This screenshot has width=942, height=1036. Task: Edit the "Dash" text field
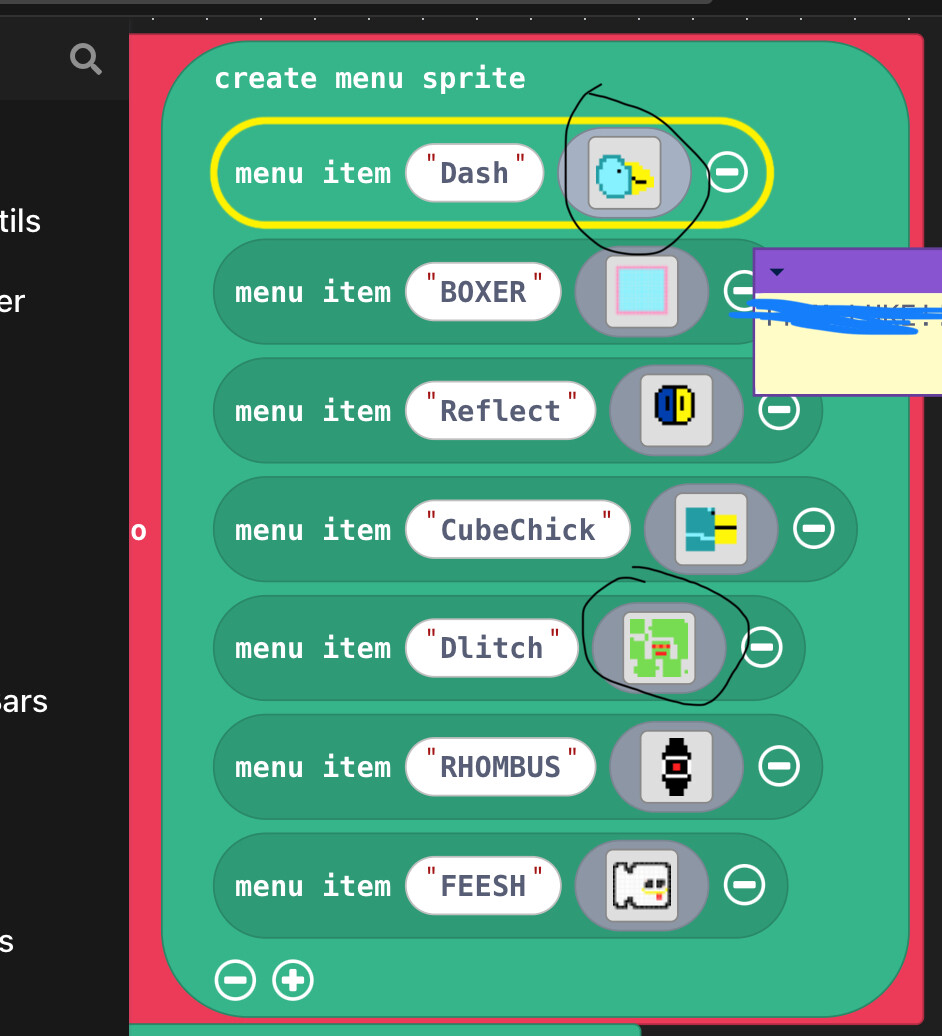[x=474, y=173]
